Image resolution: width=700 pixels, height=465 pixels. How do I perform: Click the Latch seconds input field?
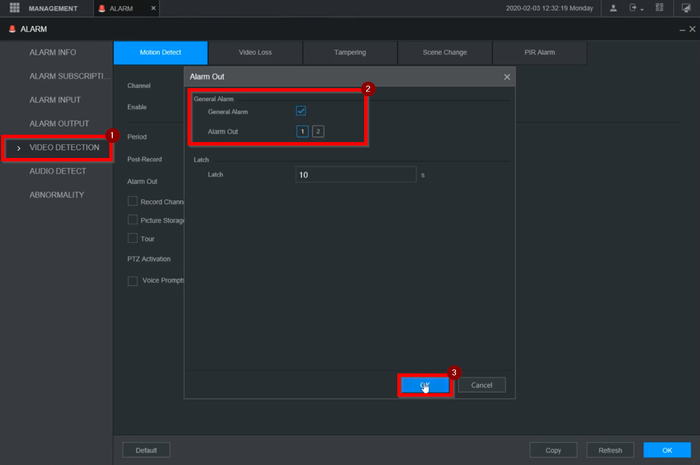tap(356, 174)
